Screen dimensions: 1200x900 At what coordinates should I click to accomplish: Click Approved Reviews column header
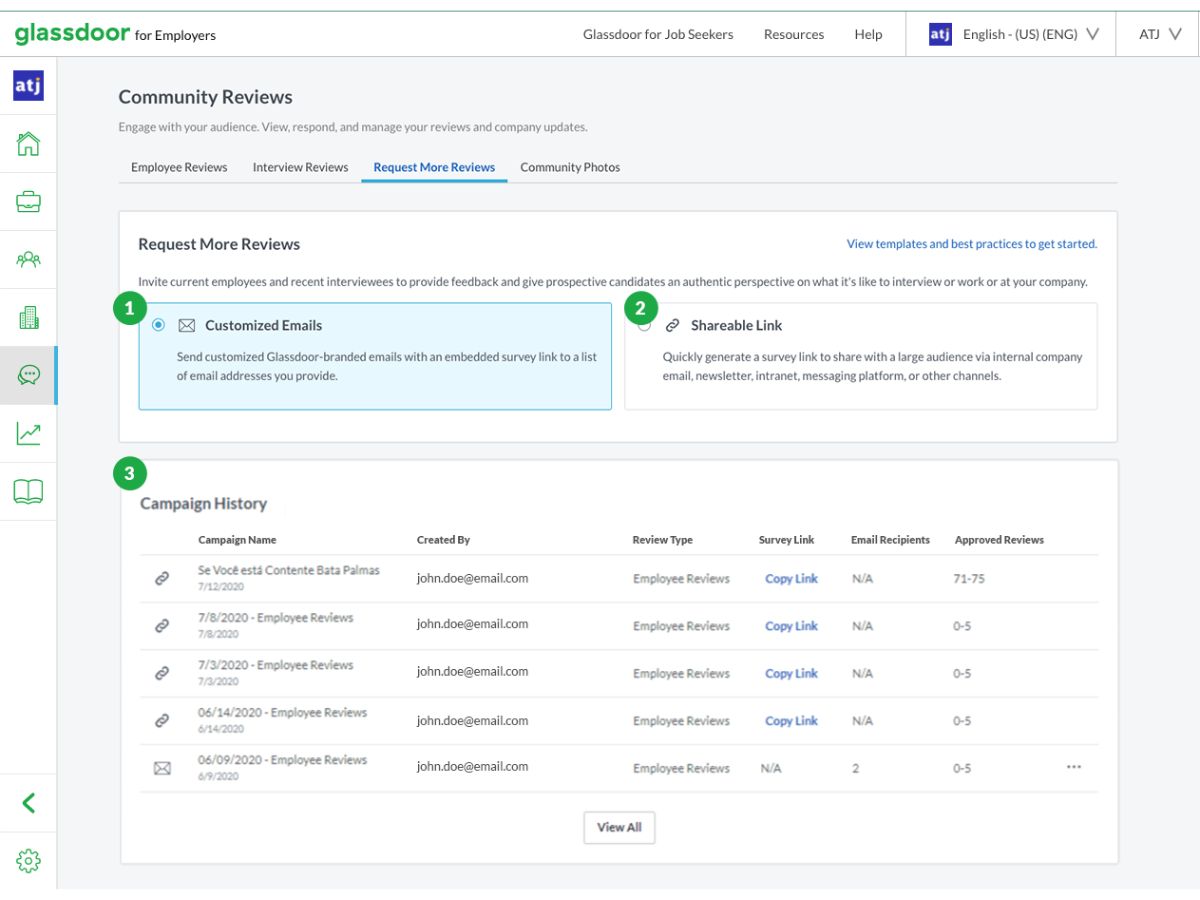click(999, 540)
